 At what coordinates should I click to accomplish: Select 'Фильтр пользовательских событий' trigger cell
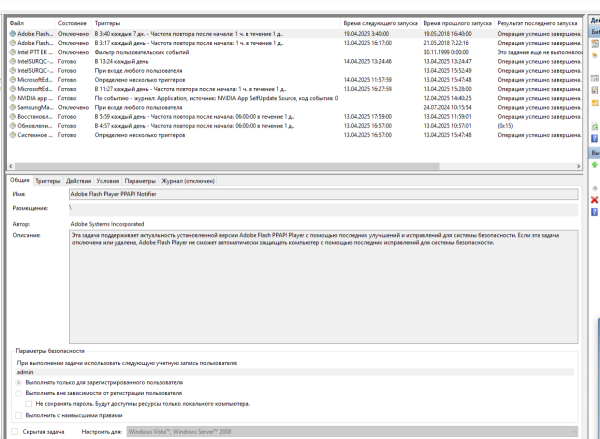142,52
